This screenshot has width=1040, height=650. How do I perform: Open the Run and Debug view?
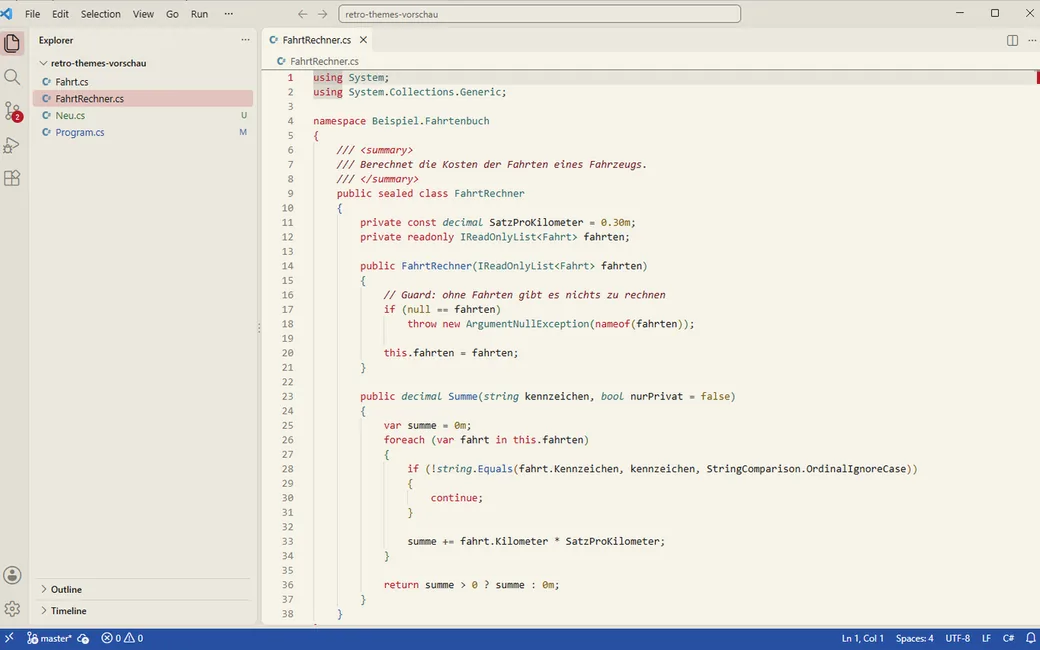coord(12,145)
